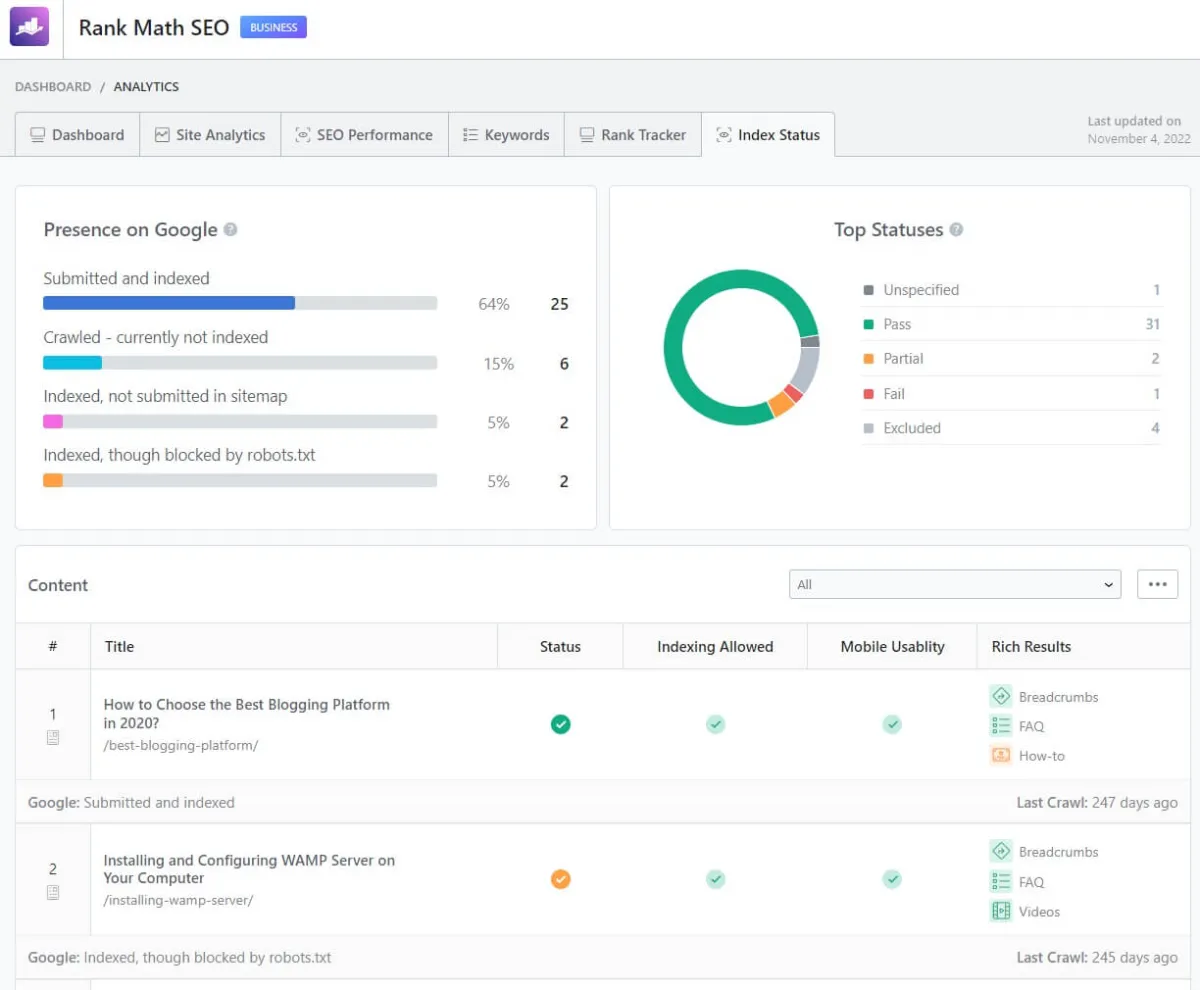Click the Rank Math SEO logo icon
Image resolution: width=1200 pixels, height=990 pixels.
[29, 28]
